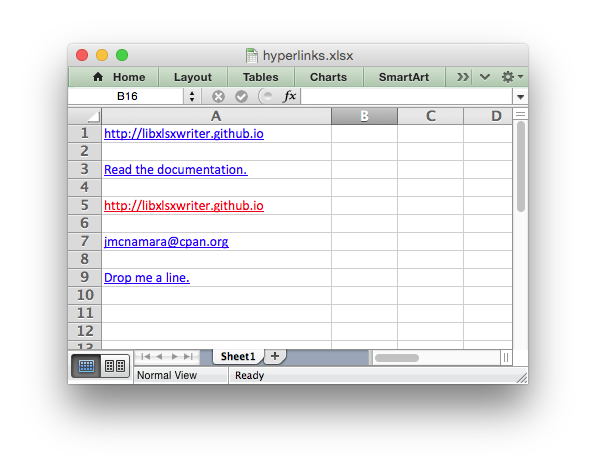Collapse the ribbon with the chevron arrow
The width and height of the screenshot is (596, 476).
tap(485, 77)
